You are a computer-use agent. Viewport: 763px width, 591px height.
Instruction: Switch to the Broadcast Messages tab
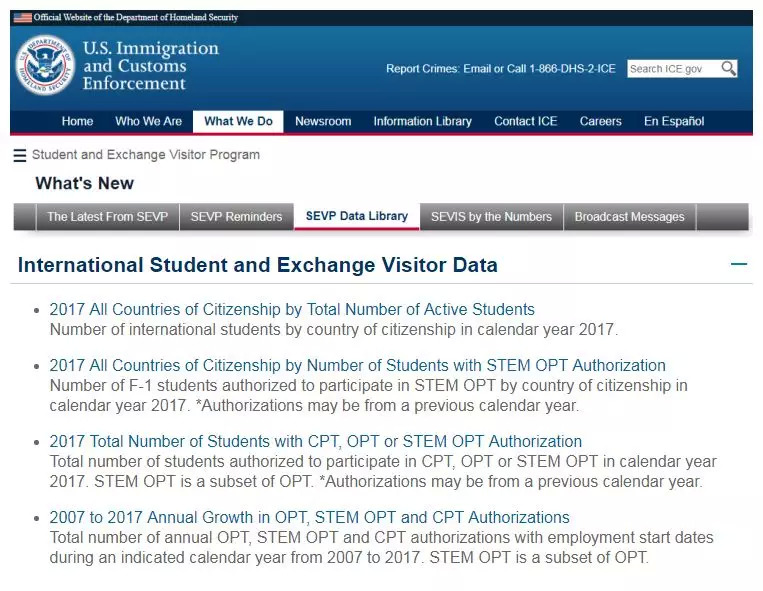pos(629,217)
